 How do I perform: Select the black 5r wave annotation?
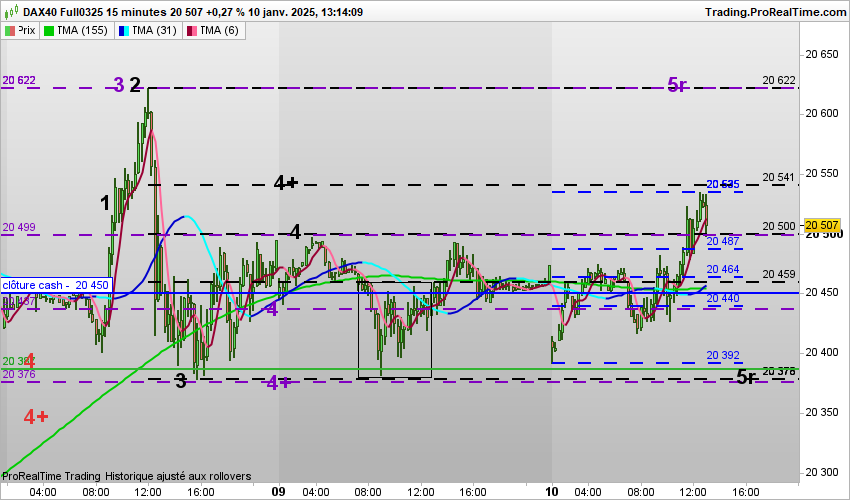(x=746, y=376)
